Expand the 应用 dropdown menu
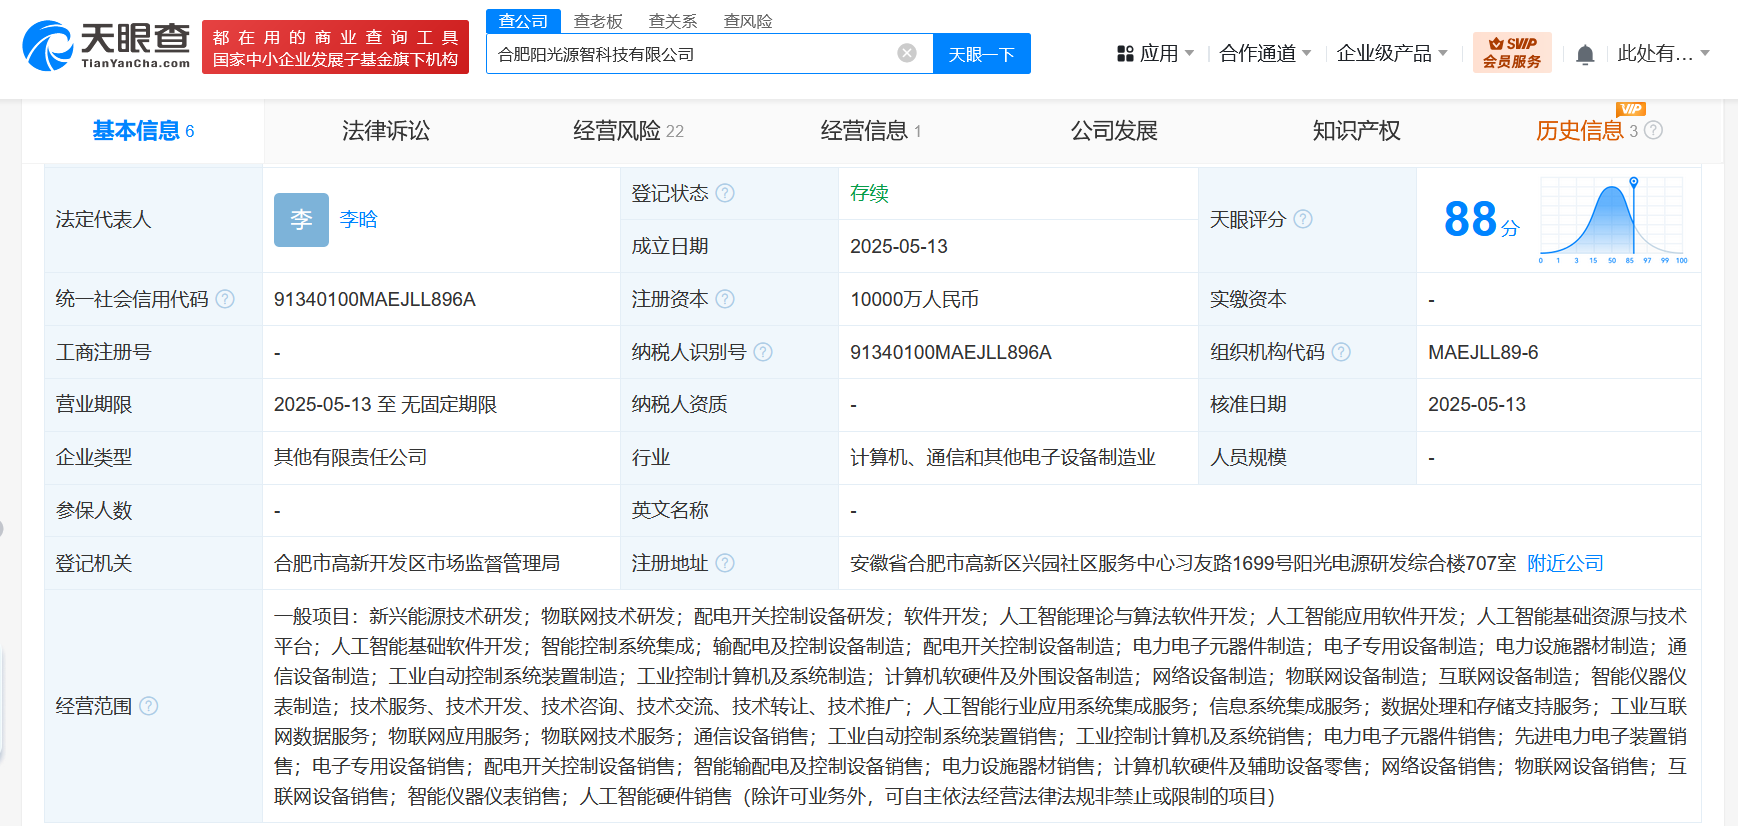This screenshot has height=826, width=1738. 1156,54
